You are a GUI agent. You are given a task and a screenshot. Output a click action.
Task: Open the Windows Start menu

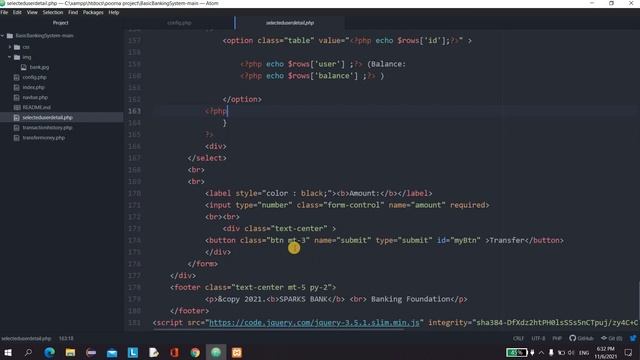7,353
